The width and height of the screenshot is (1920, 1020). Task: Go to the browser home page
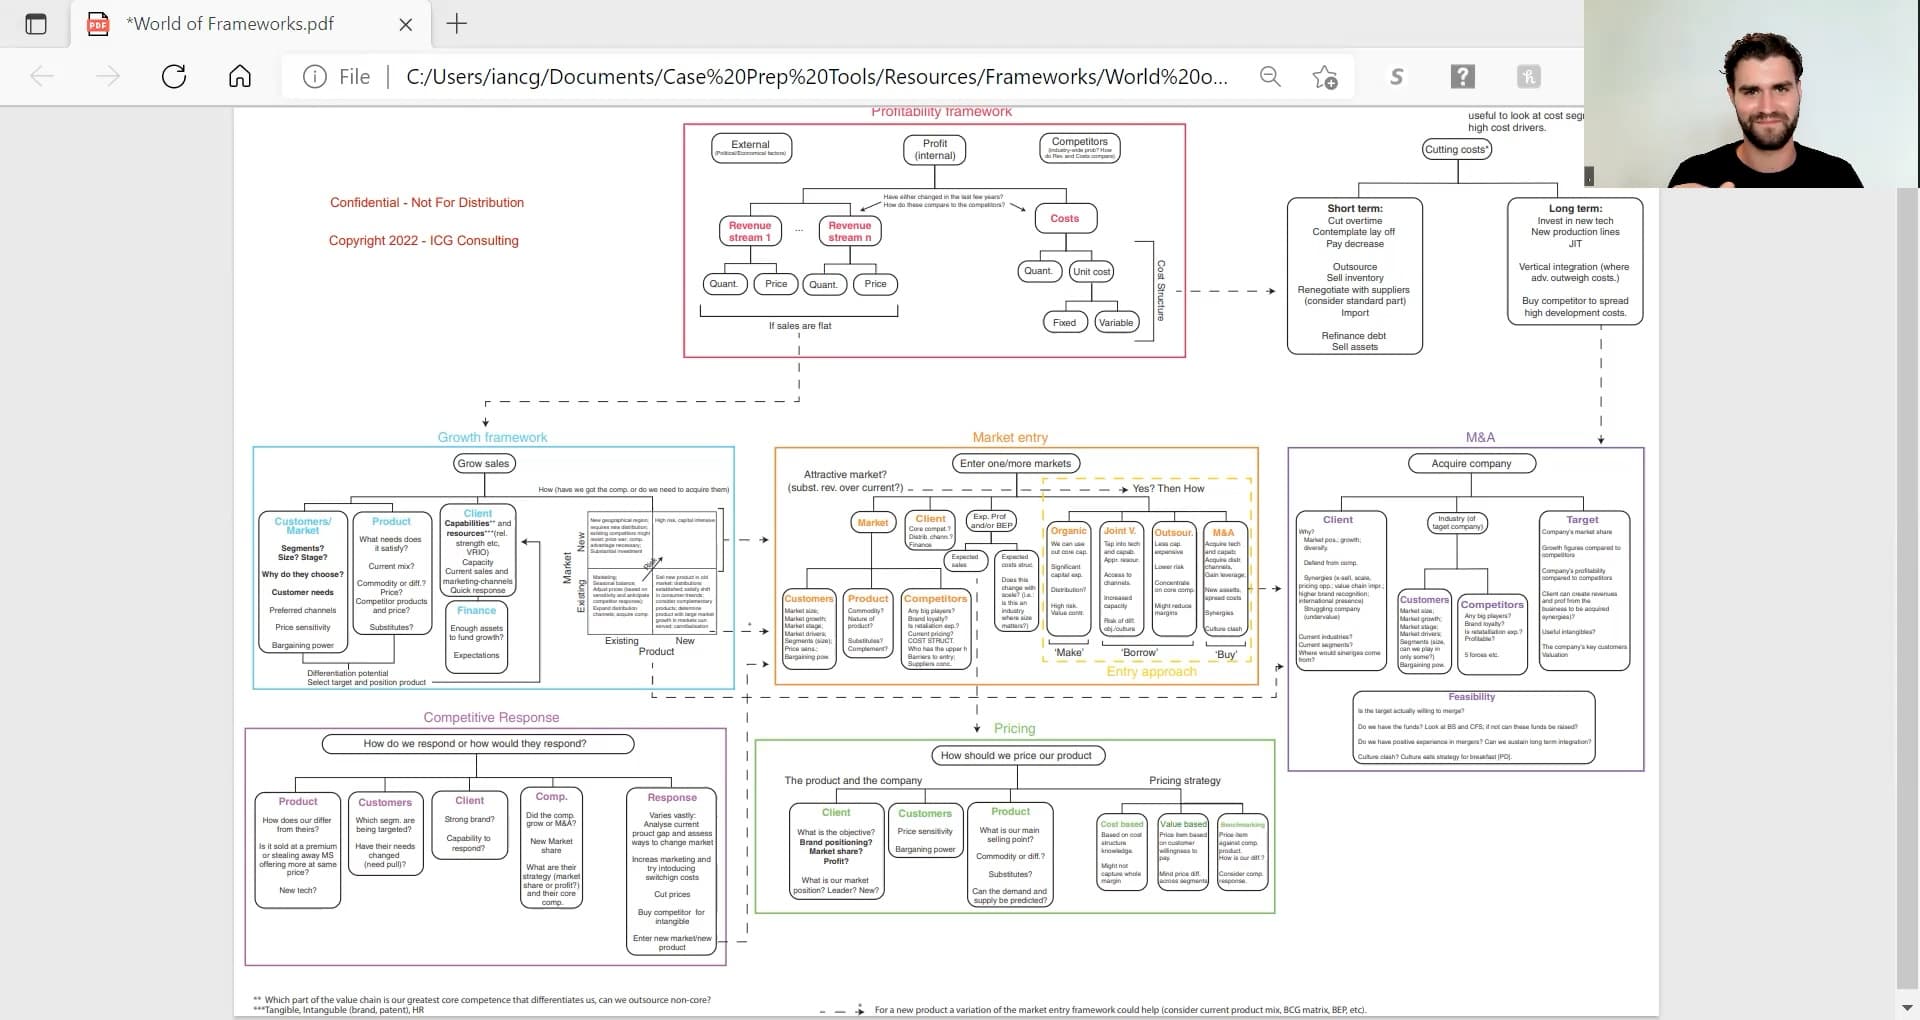(240, 77)
